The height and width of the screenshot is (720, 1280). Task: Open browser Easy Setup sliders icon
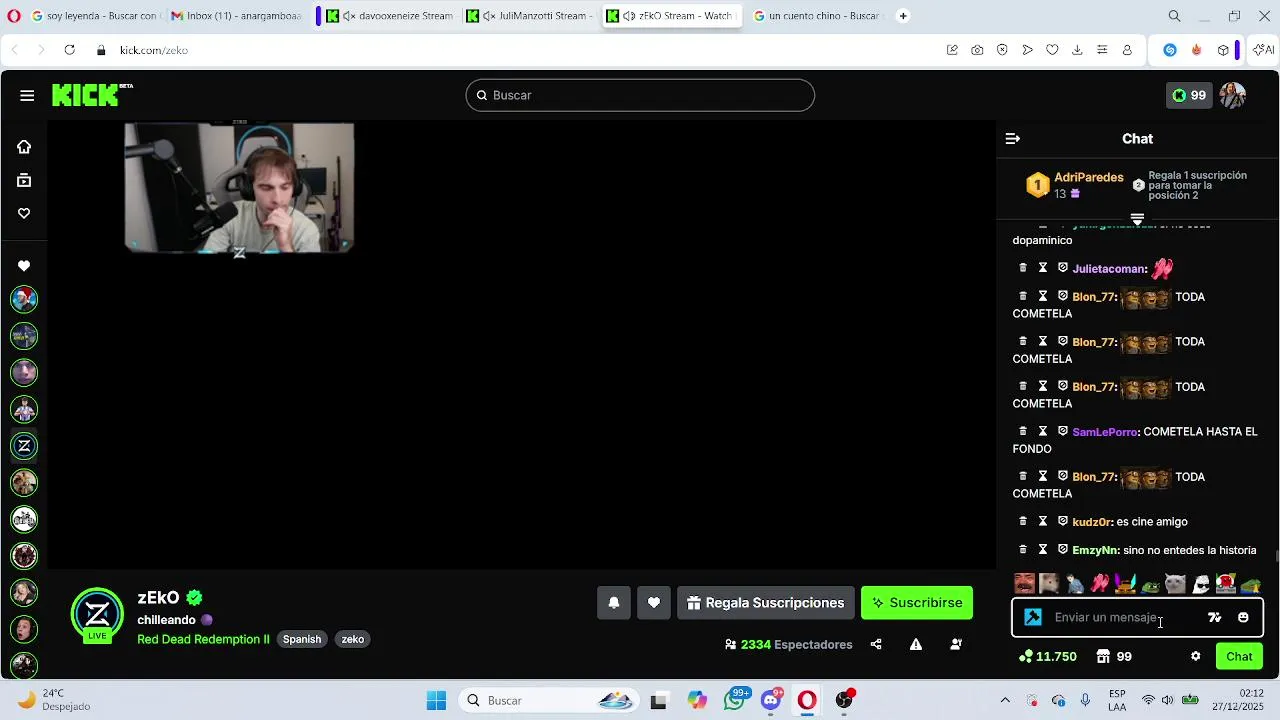coord(1102,50)
